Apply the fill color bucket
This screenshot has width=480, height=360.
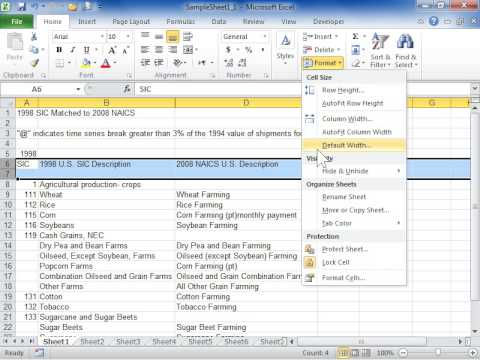86,63
